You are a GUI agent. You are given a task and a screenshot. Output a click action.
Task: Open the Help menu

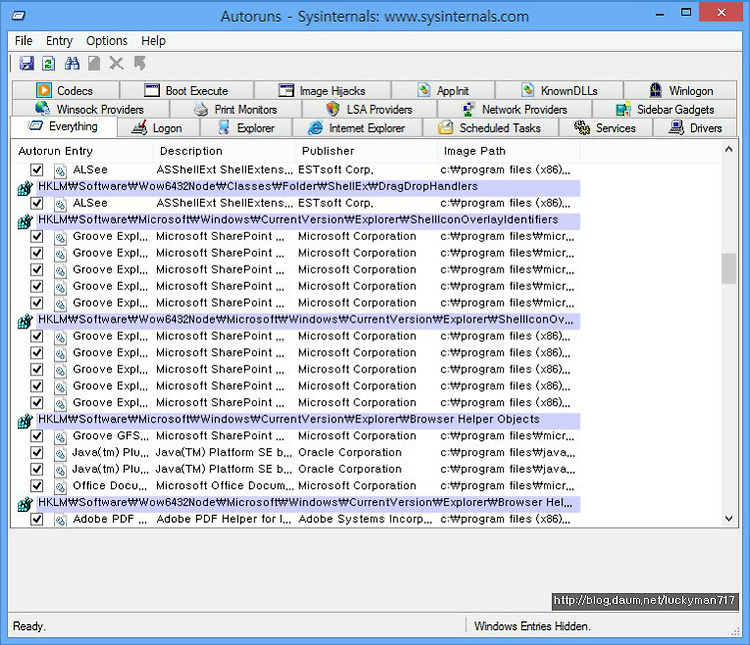[153, 41]
